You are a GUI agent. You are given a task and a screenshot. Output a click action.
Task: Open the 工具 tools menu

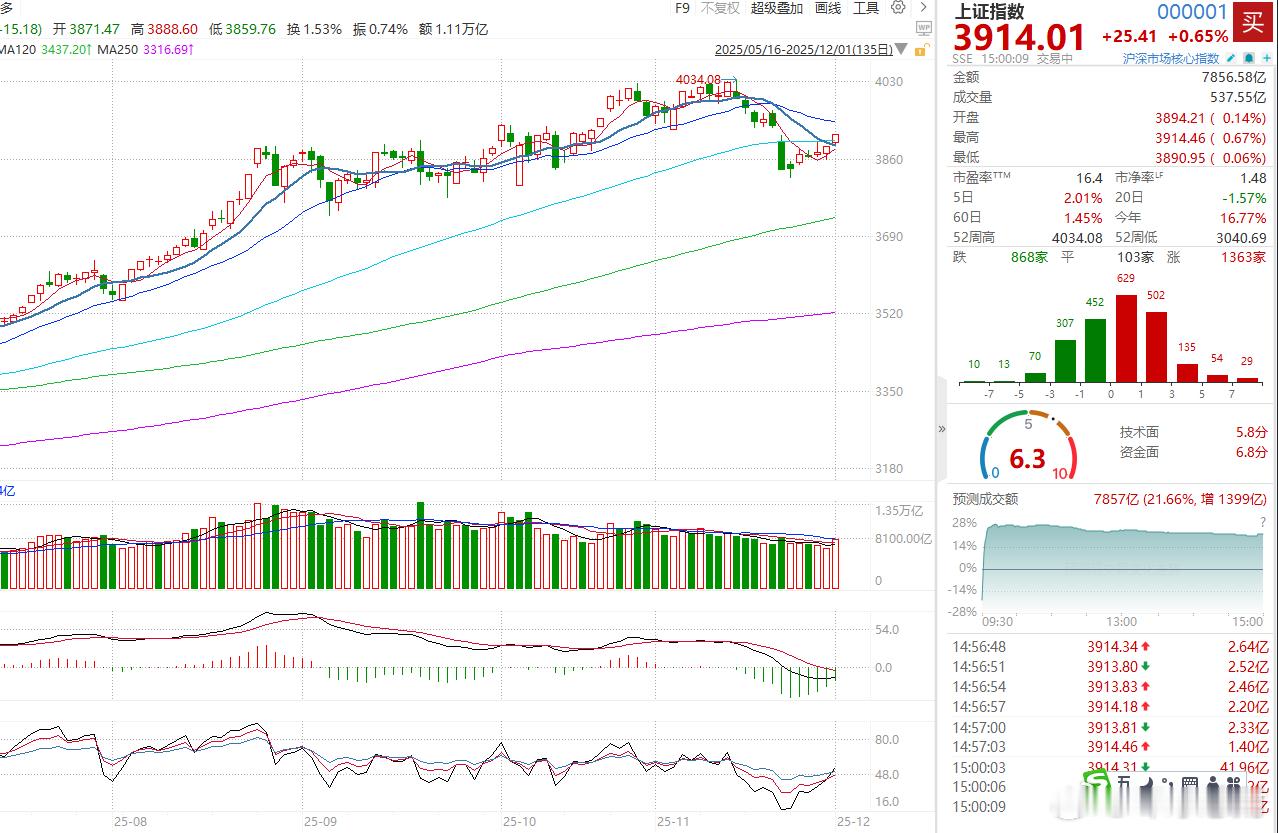pyautogui.click(x=866, y=8)
